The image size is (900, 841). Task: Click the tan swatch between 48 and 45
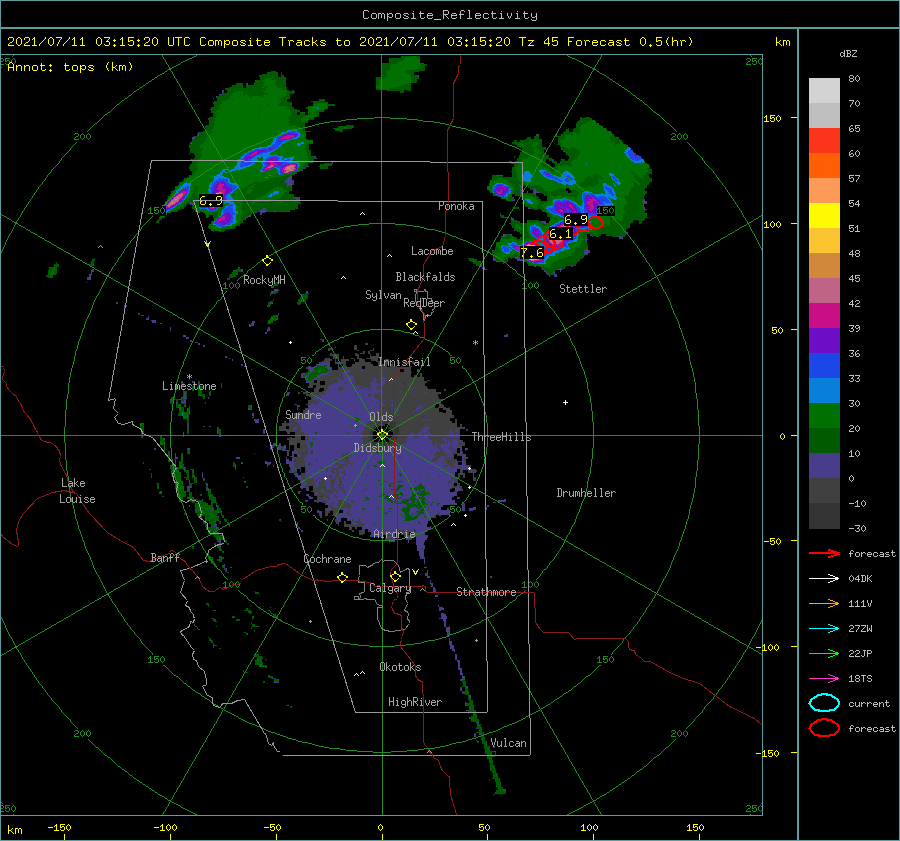click(x=824, y=266)
